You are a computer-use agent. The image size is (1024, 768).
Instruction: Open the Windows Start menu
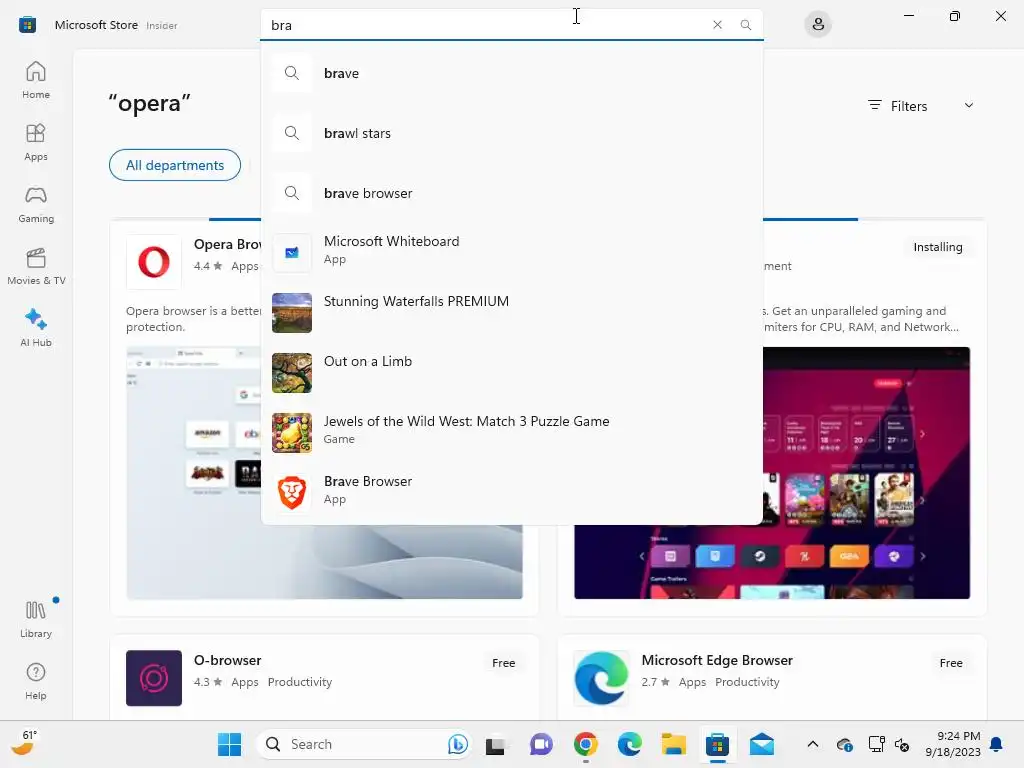(x=229, y=744)
